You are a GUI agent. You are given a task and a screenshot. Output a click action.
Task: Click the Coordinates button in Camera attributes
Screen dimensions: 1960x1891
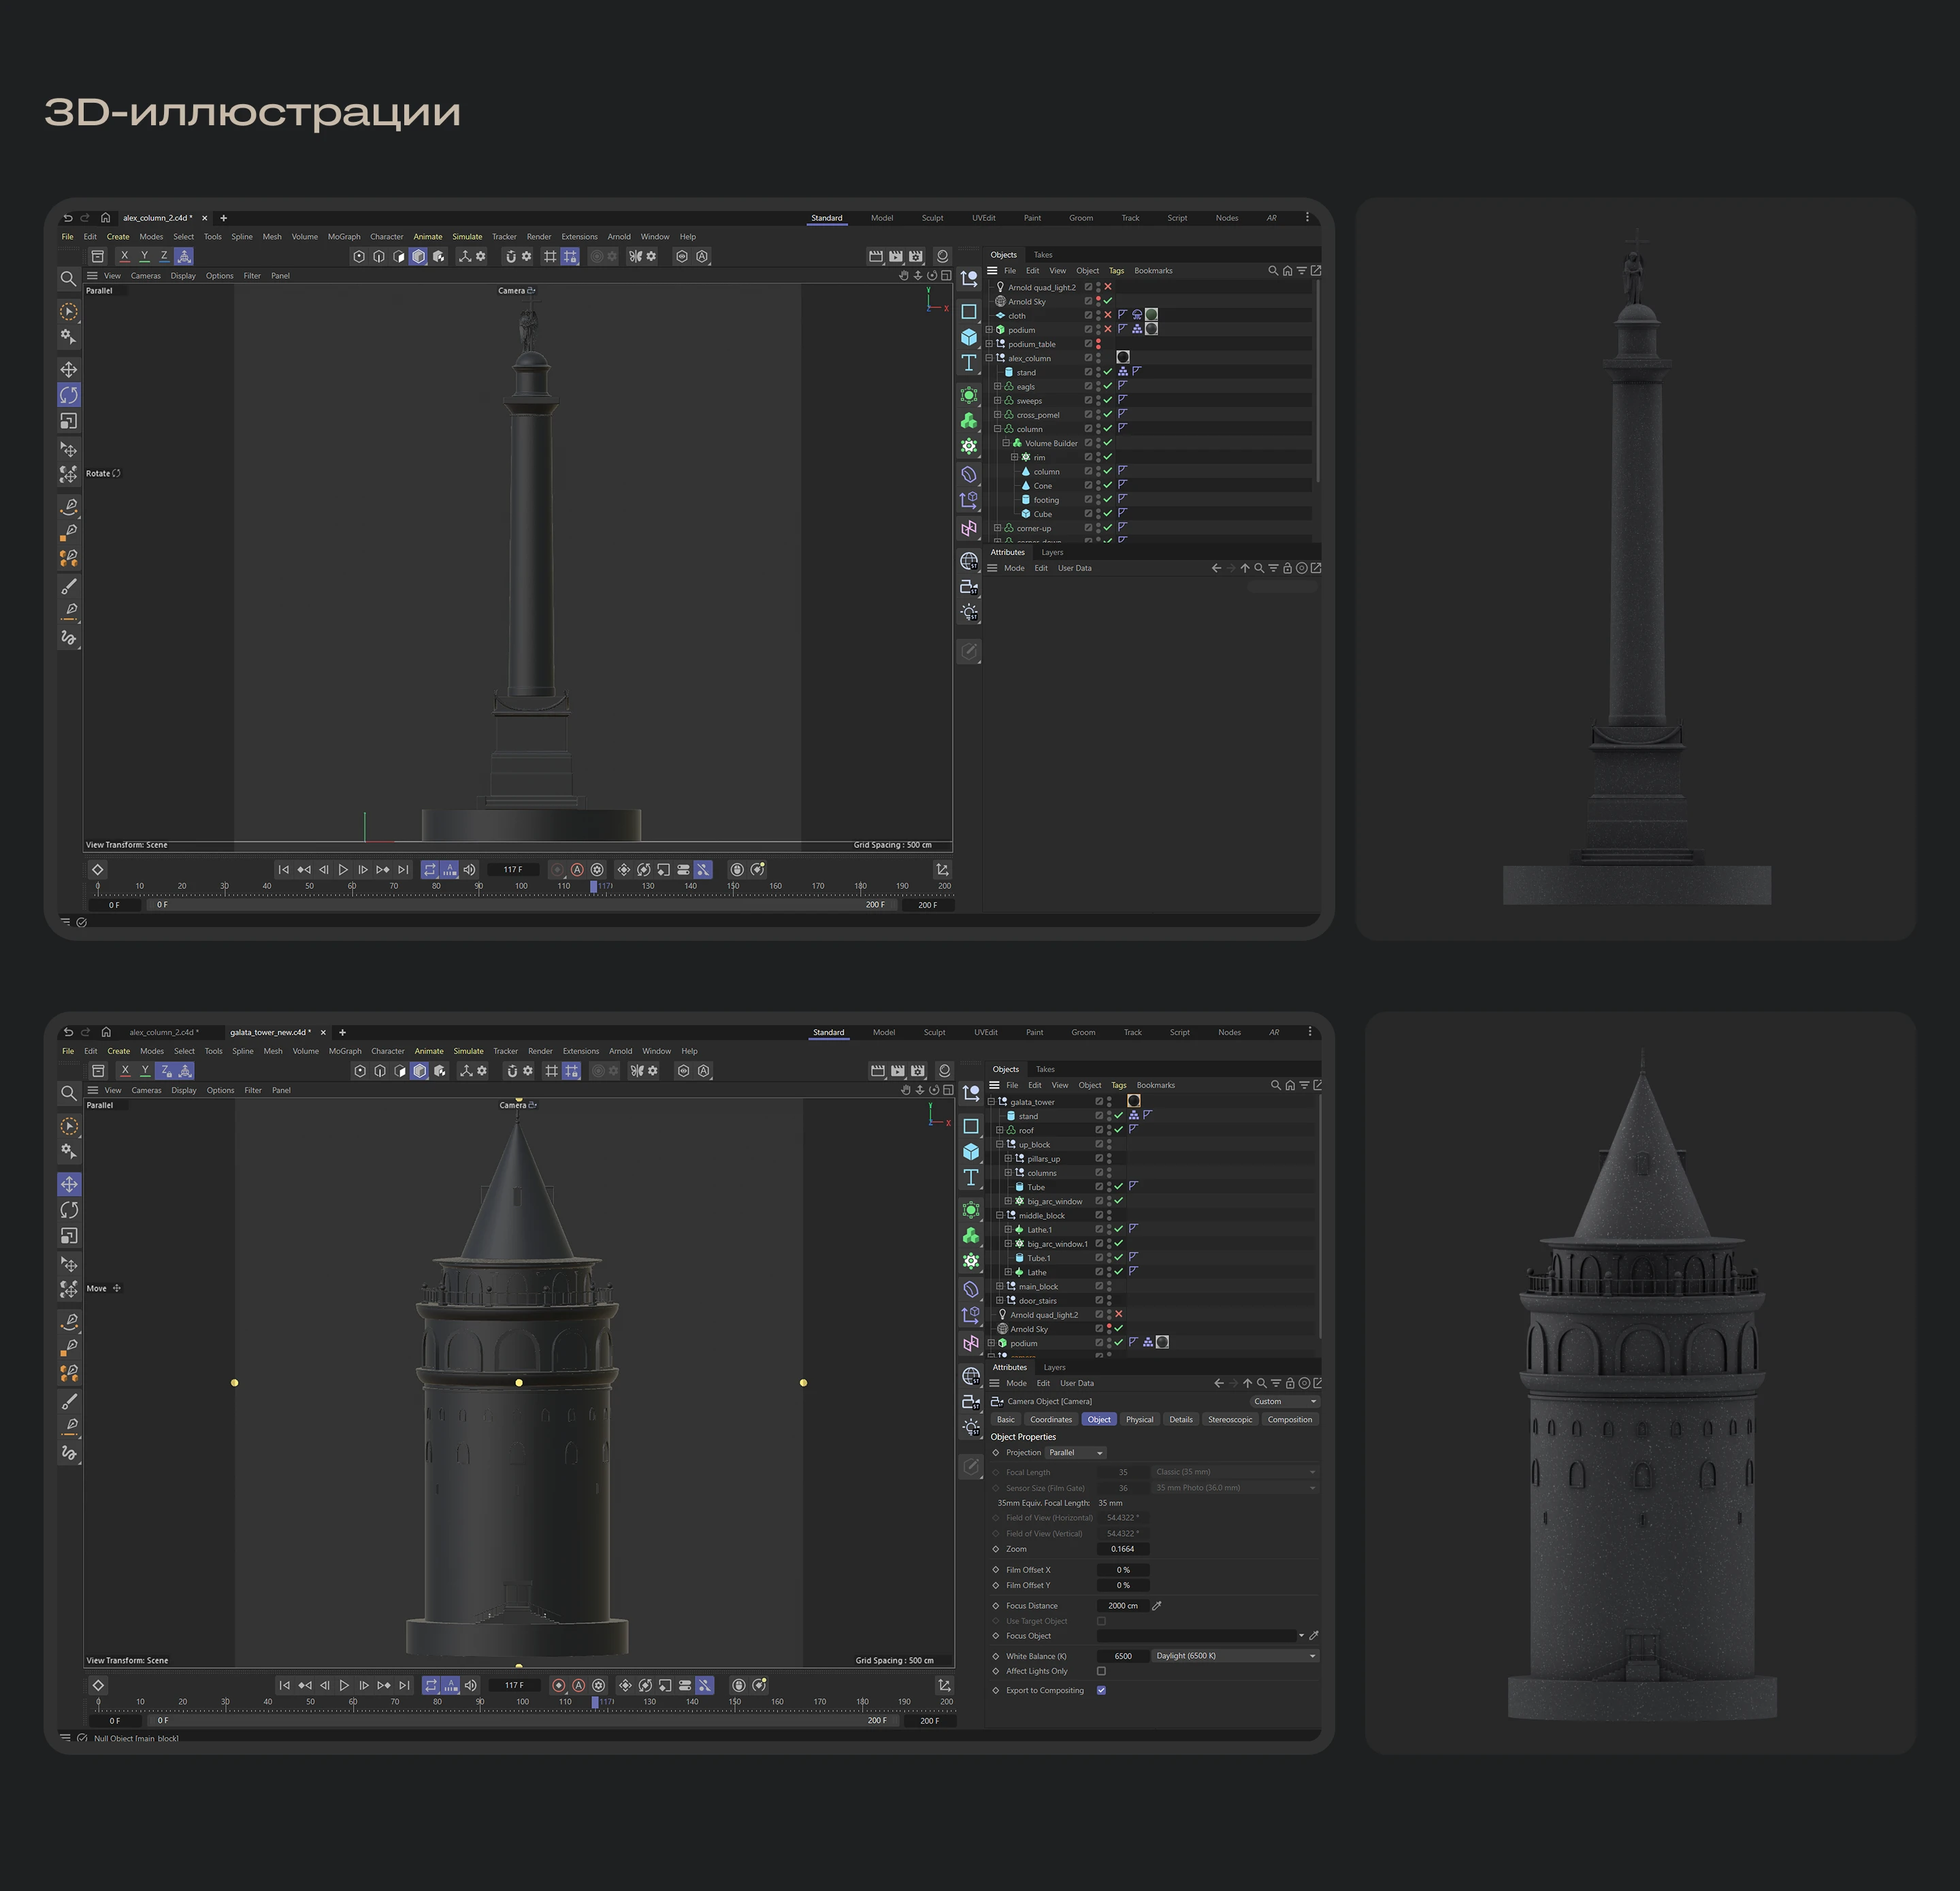point(1050,1419)
